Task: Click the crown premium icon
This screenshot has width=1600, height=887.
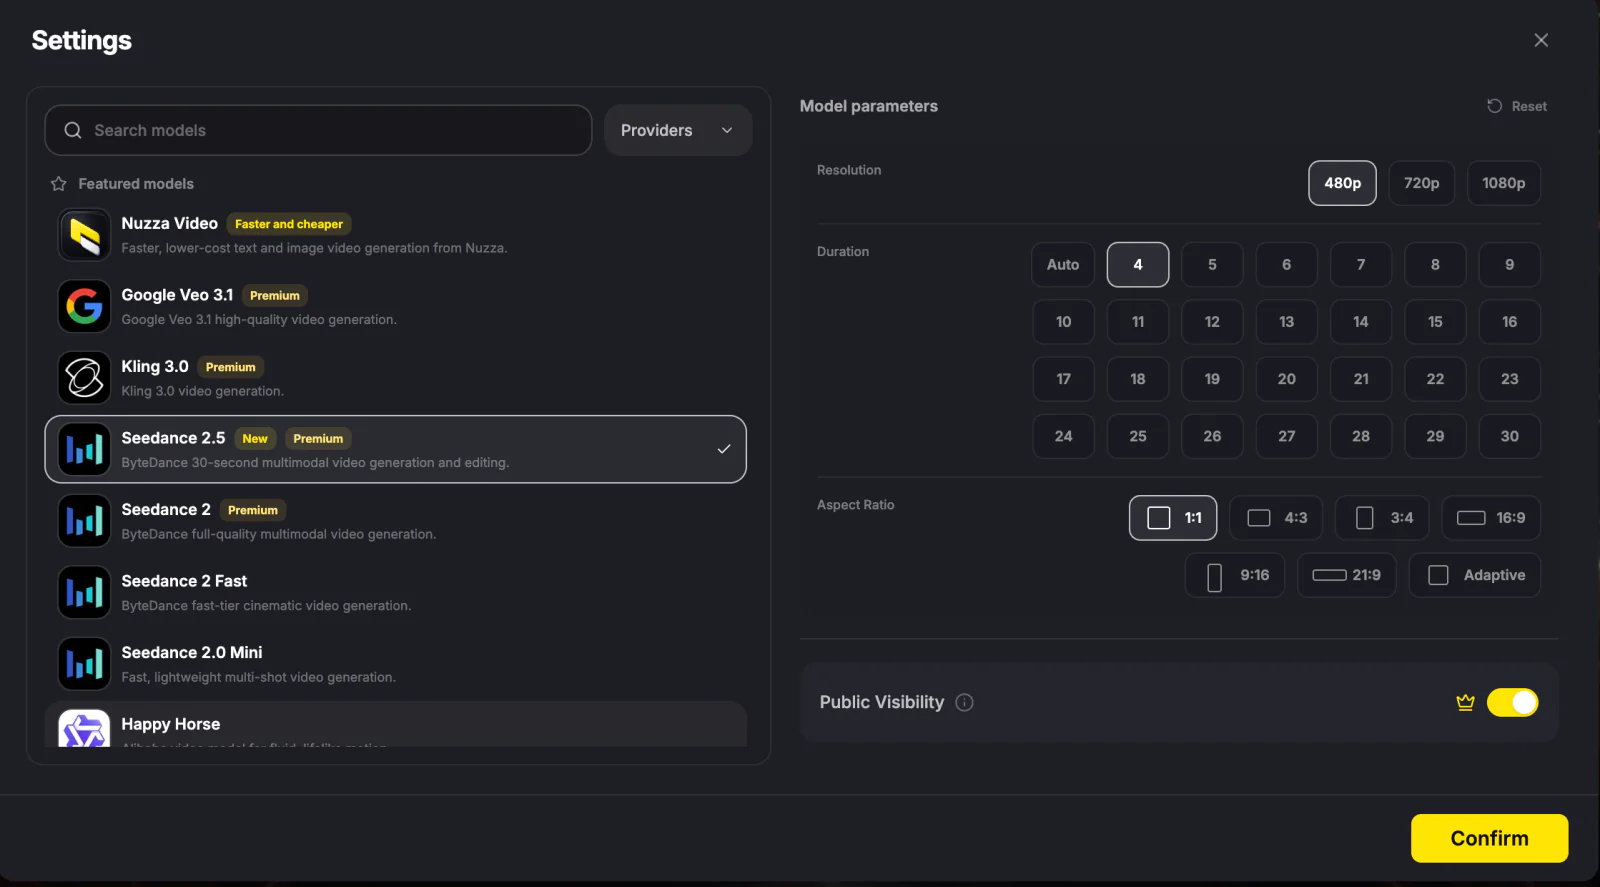Action: pos(1466,702)
